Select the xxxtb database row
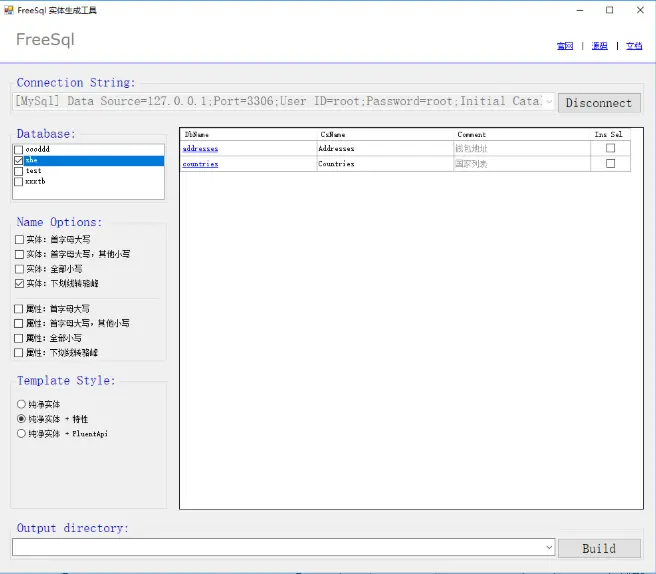 point(89,182)
